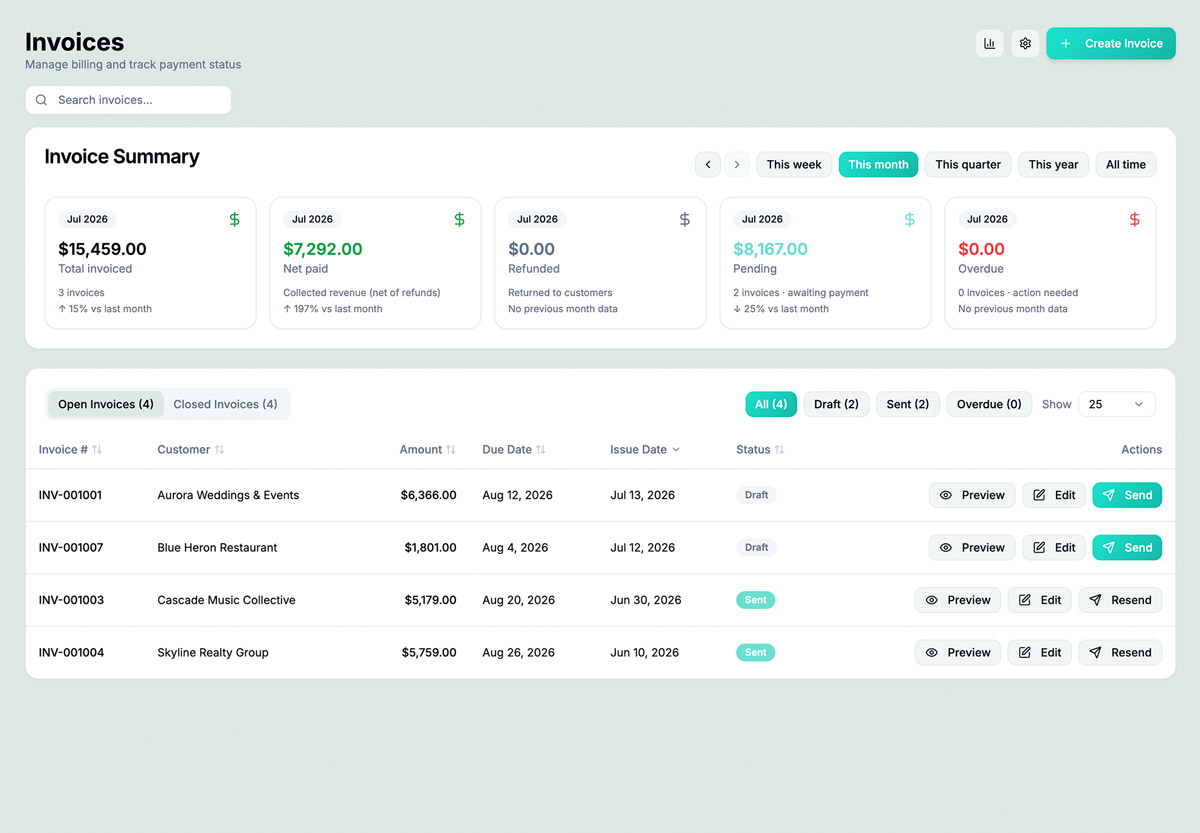Go to the previous period with the left chevron
Viewport: 1200px width, 833px height.
click(x=708, y=165)
